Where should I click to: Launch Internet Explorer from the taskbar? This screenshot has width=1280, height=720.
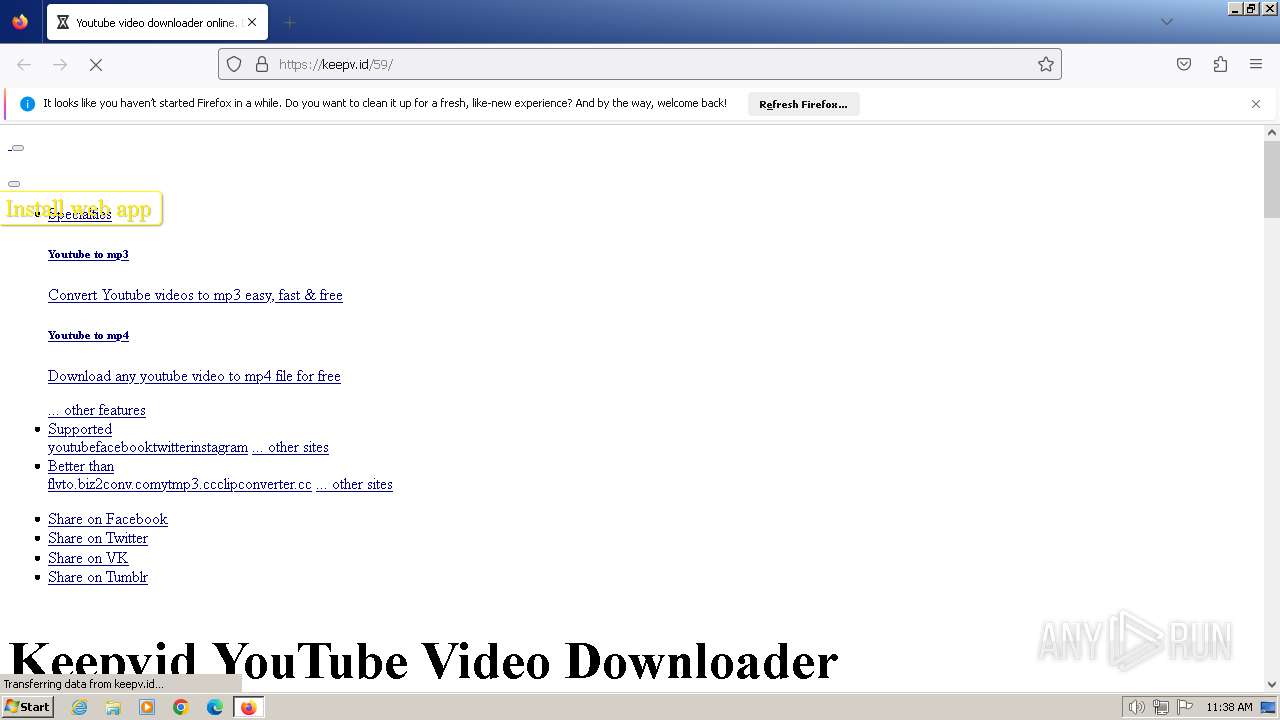(79, 707)
